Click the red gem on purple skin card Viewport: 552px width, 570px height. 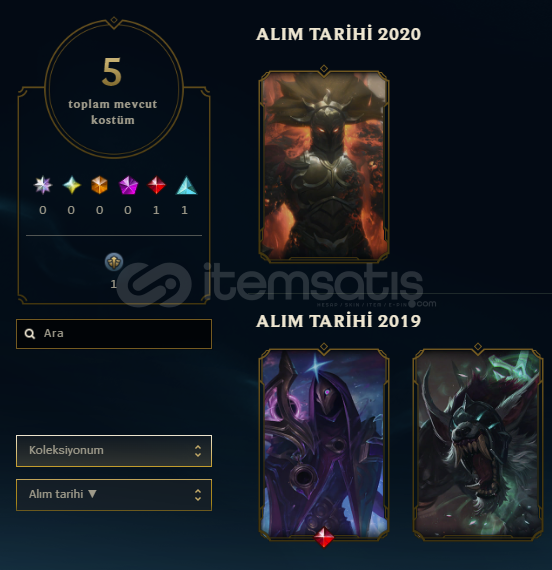[324, 537]
